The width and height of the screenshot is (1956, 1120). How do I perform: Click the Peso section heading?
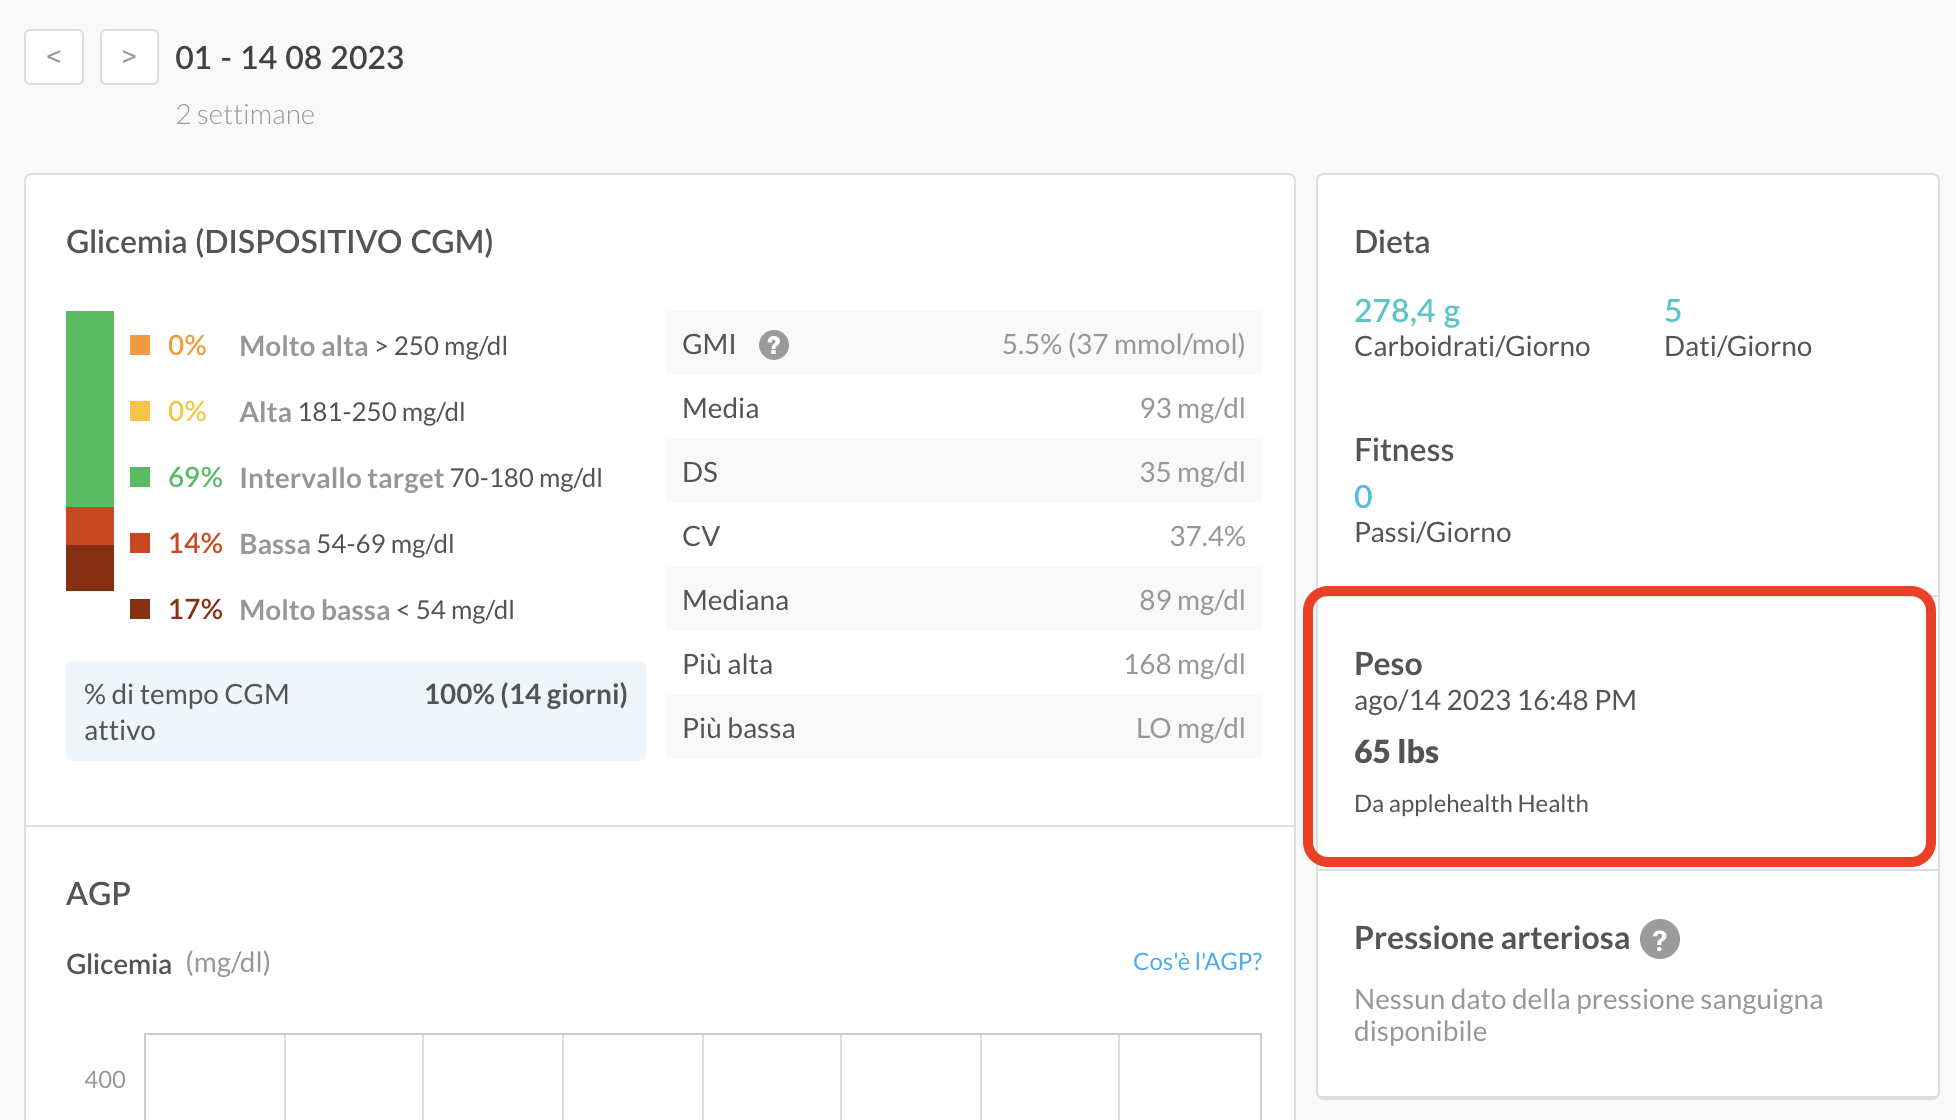tap(1388, 664)
